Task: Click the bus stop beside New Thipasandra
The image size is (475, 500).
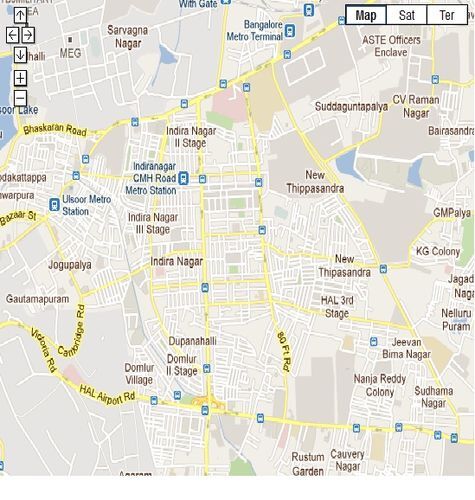Action: [383, 269]
